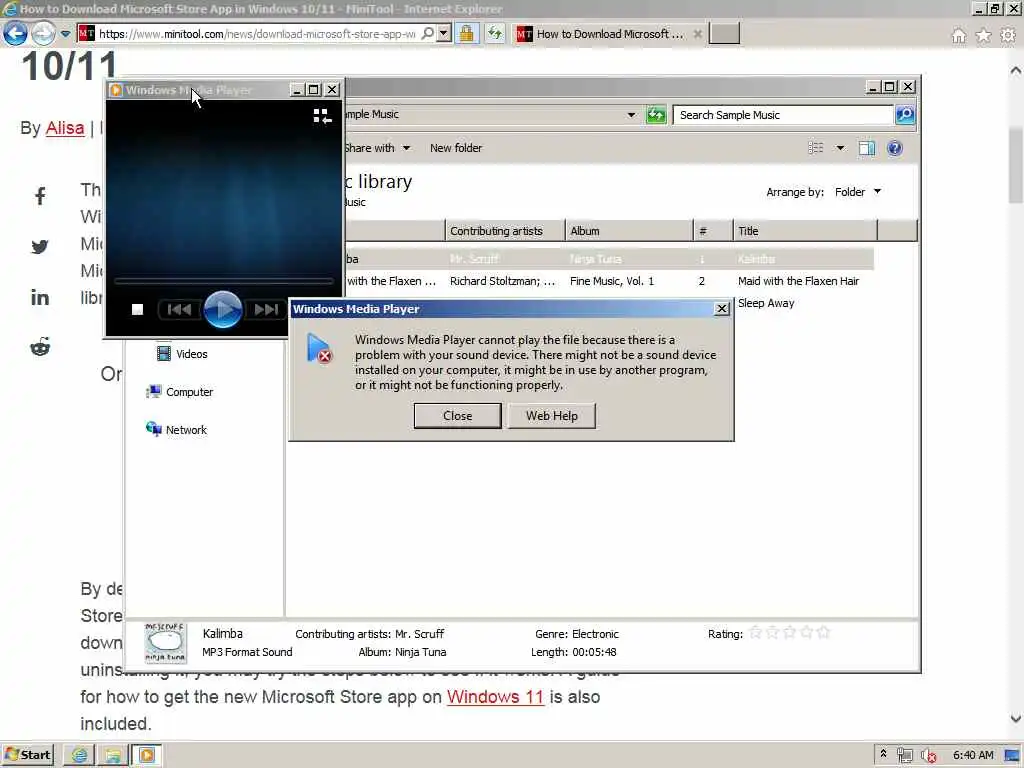Sort by Title column header
1024x768 pixels.
click(805, 231)
